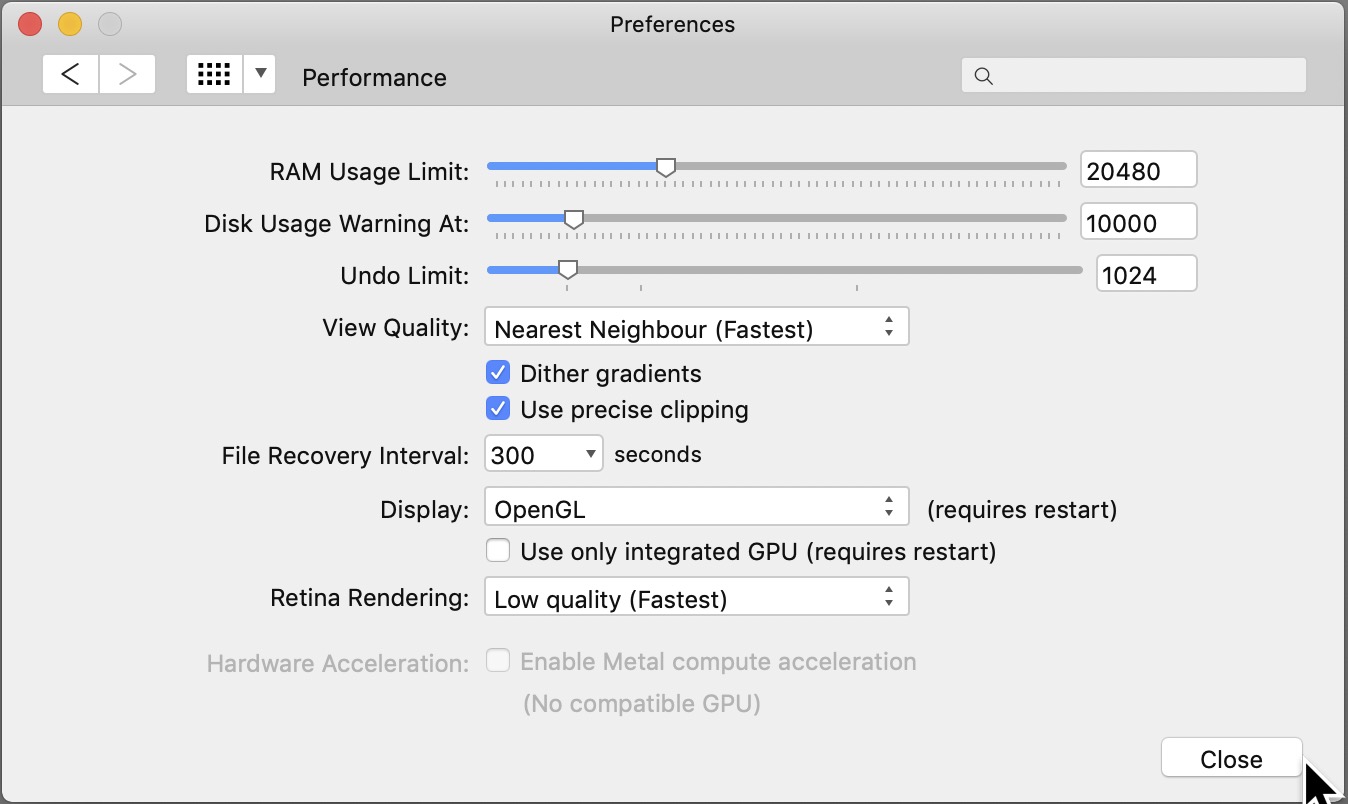Click the red close window button

30,24
